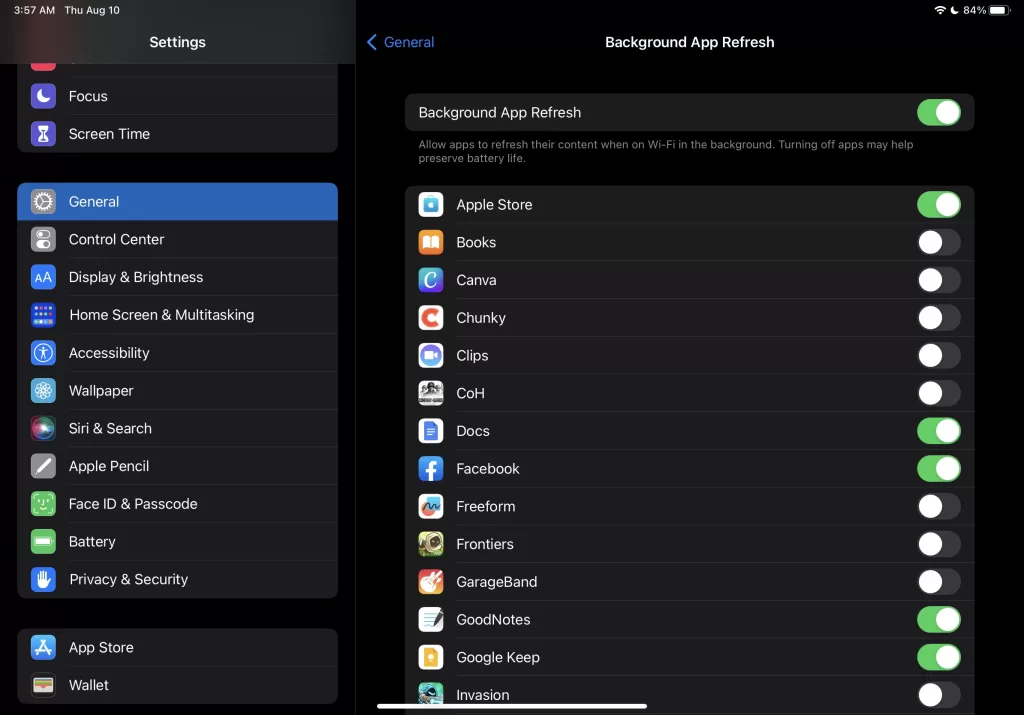Screen dimensions: 1024x715
Task: Select Siri & Search in sidebar
Action: pos(178,428)
